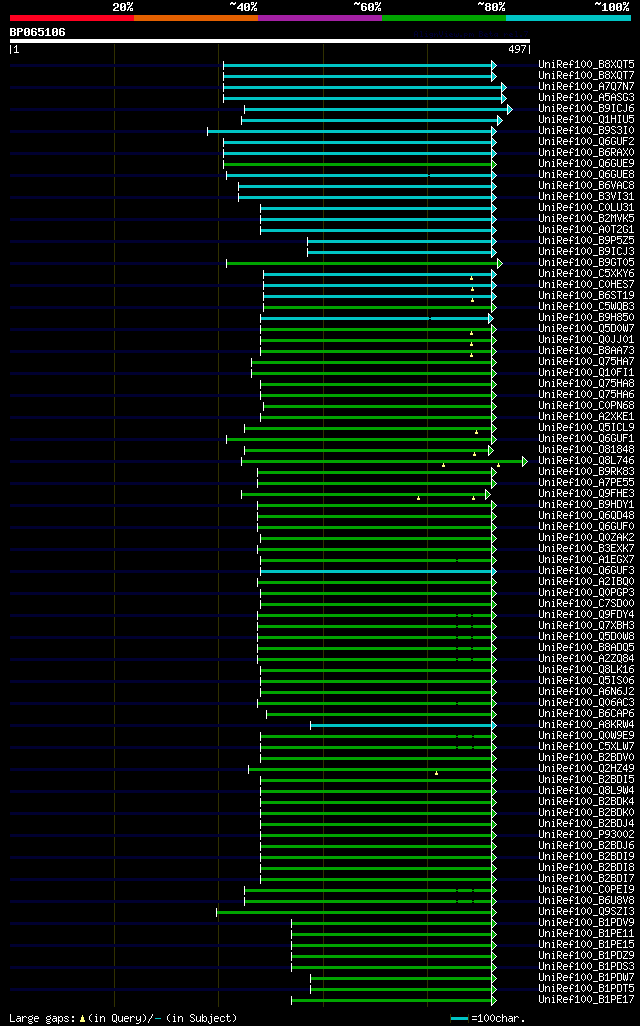
Task: Open the UniRef100_B9ICJ6 hit label
Action: (586, 109)
